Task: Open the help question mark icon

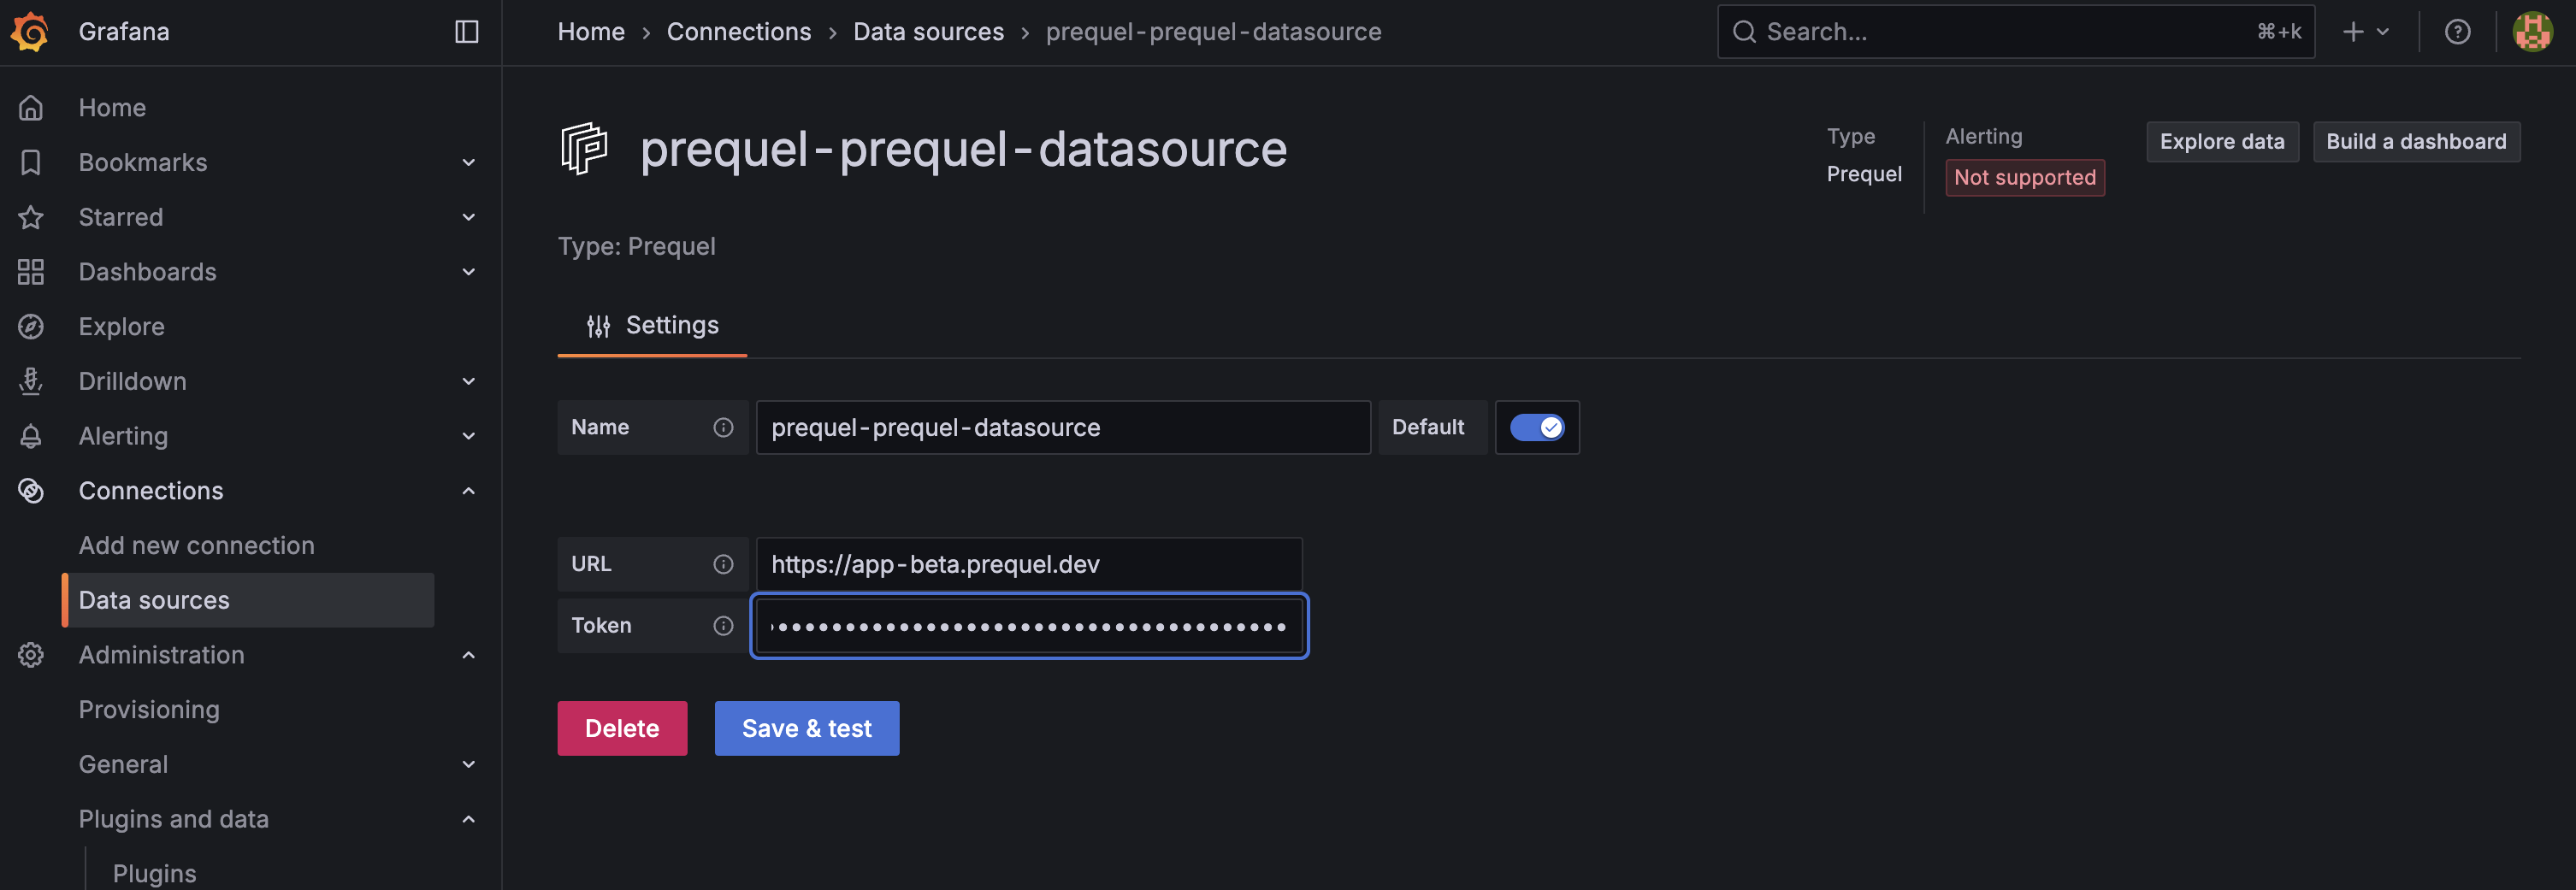Action: (2457, 32)
